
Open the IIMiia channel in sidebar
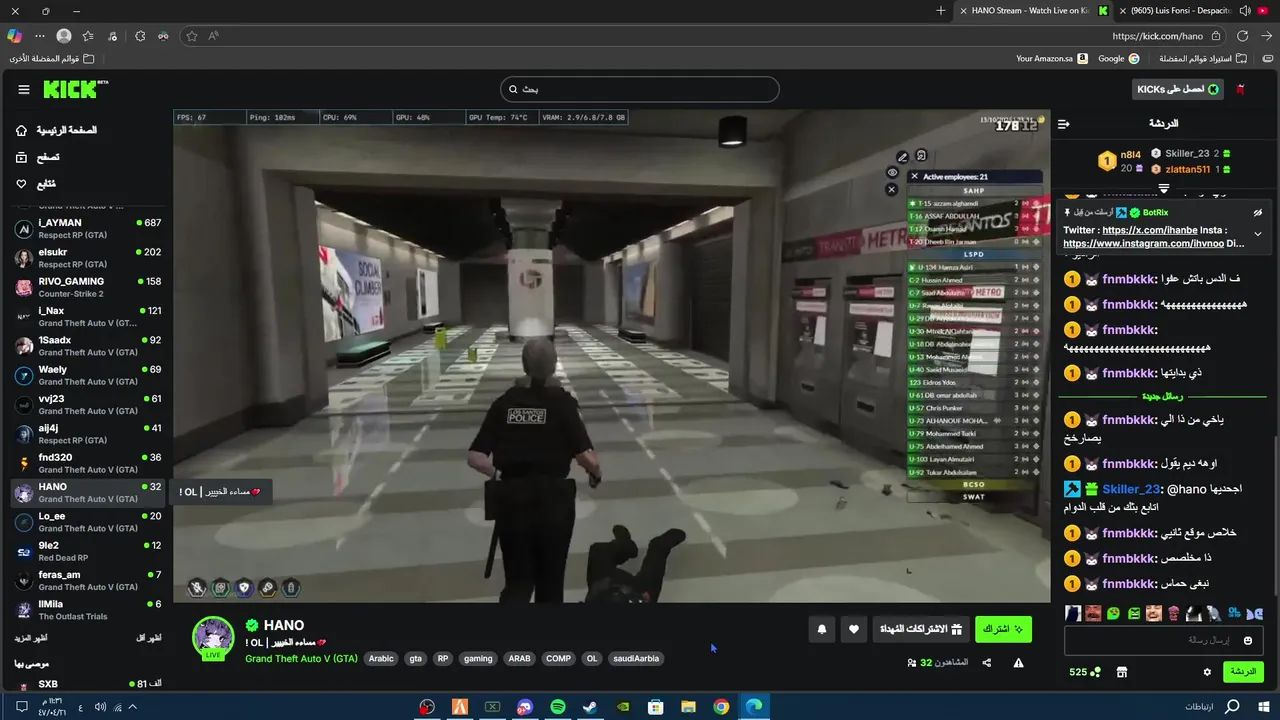tap(86, 609)
